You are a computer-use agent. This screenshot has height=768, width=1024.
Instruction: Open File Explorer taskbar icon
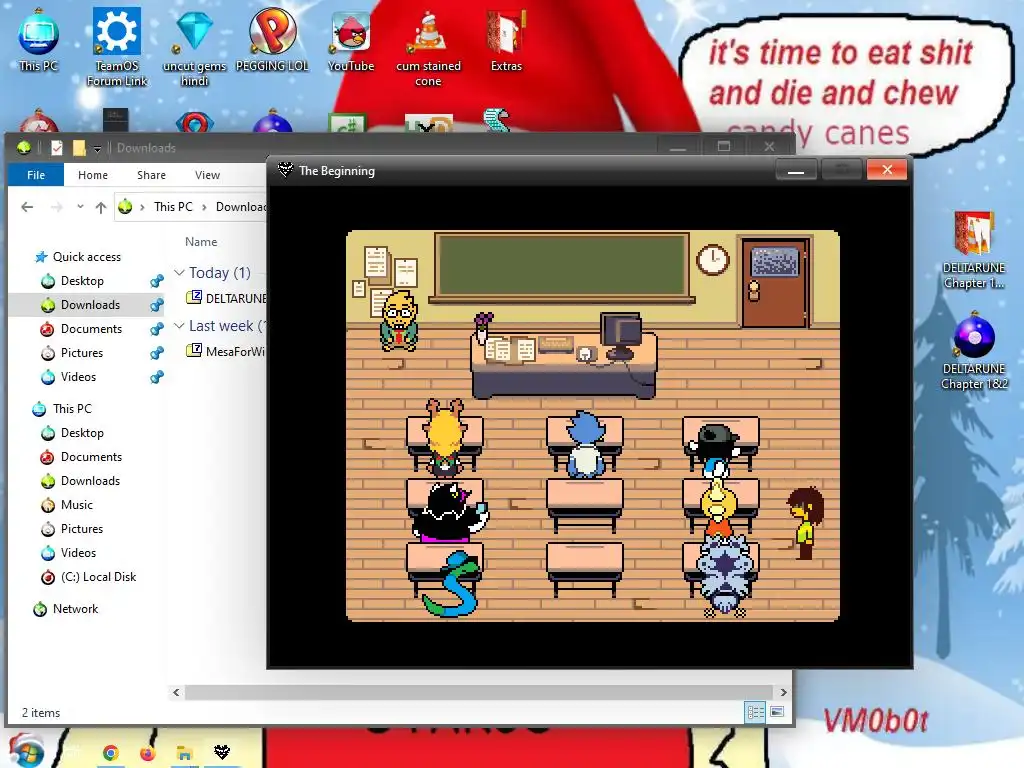click(x=184, y=753)
